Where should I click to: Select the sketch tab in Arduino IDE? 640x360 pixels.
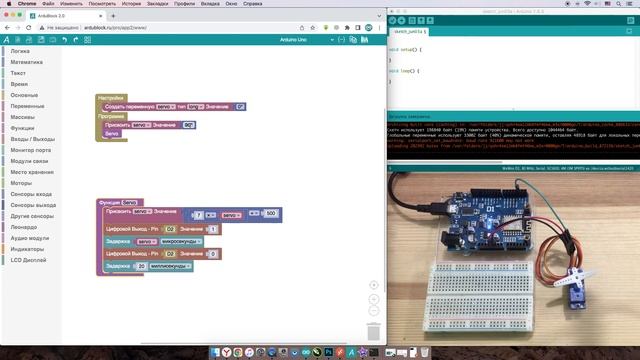[x=409, y=31]
